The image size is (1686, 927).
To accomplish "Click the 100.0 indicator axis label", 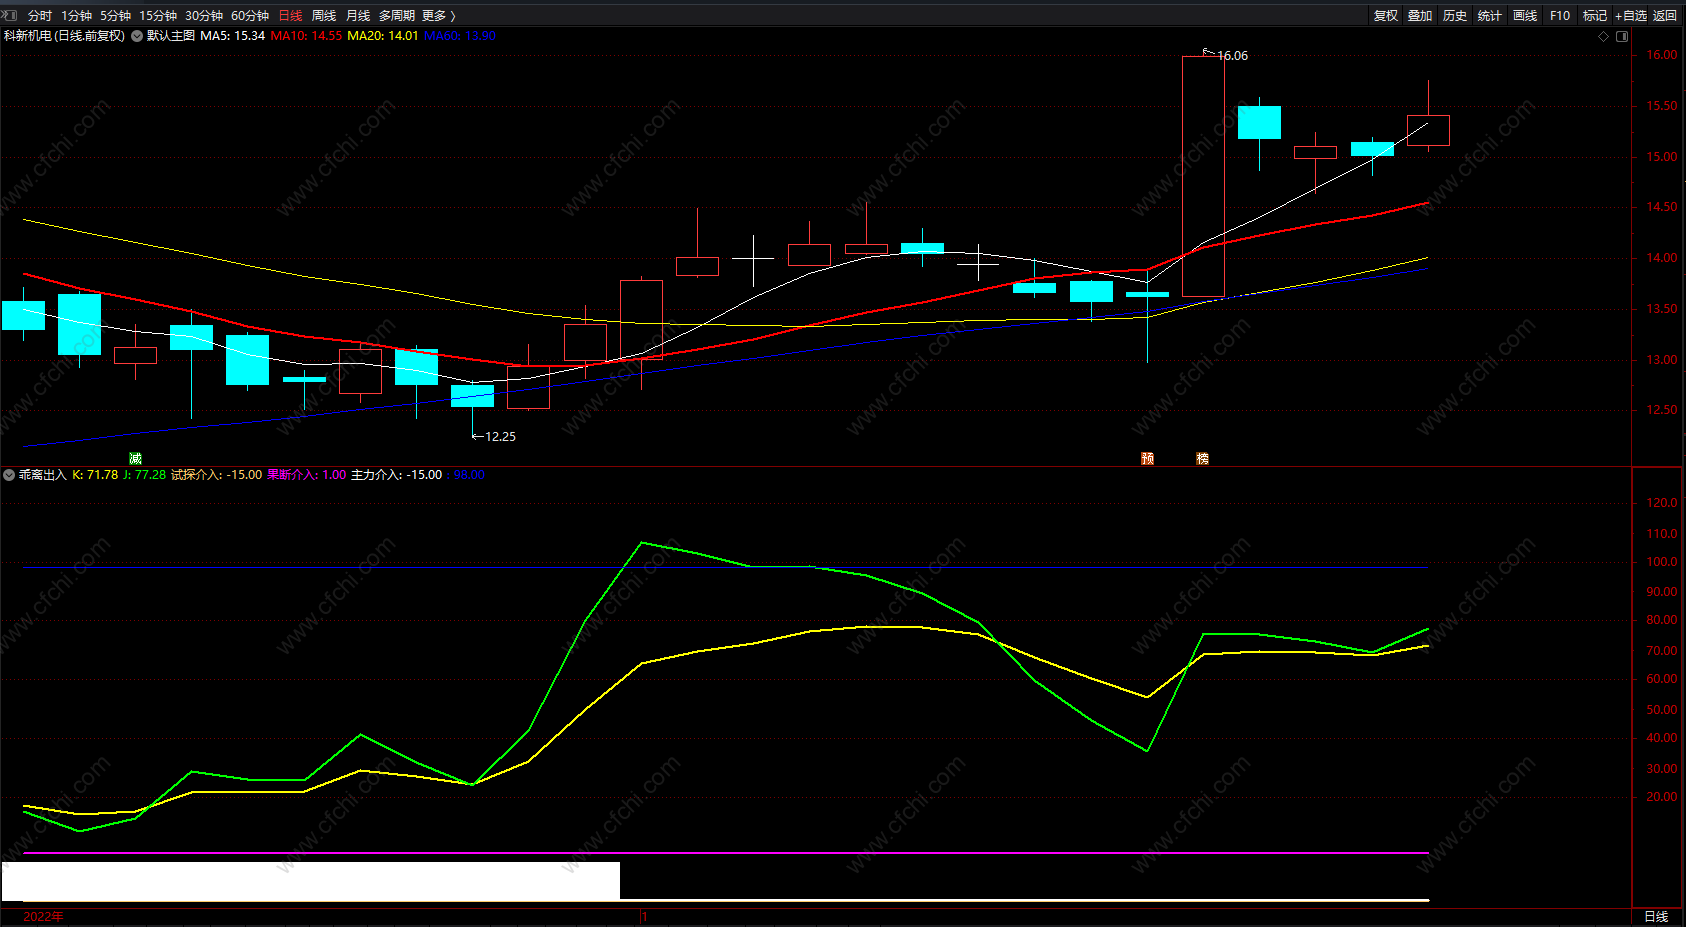I will coord(1662,562).
